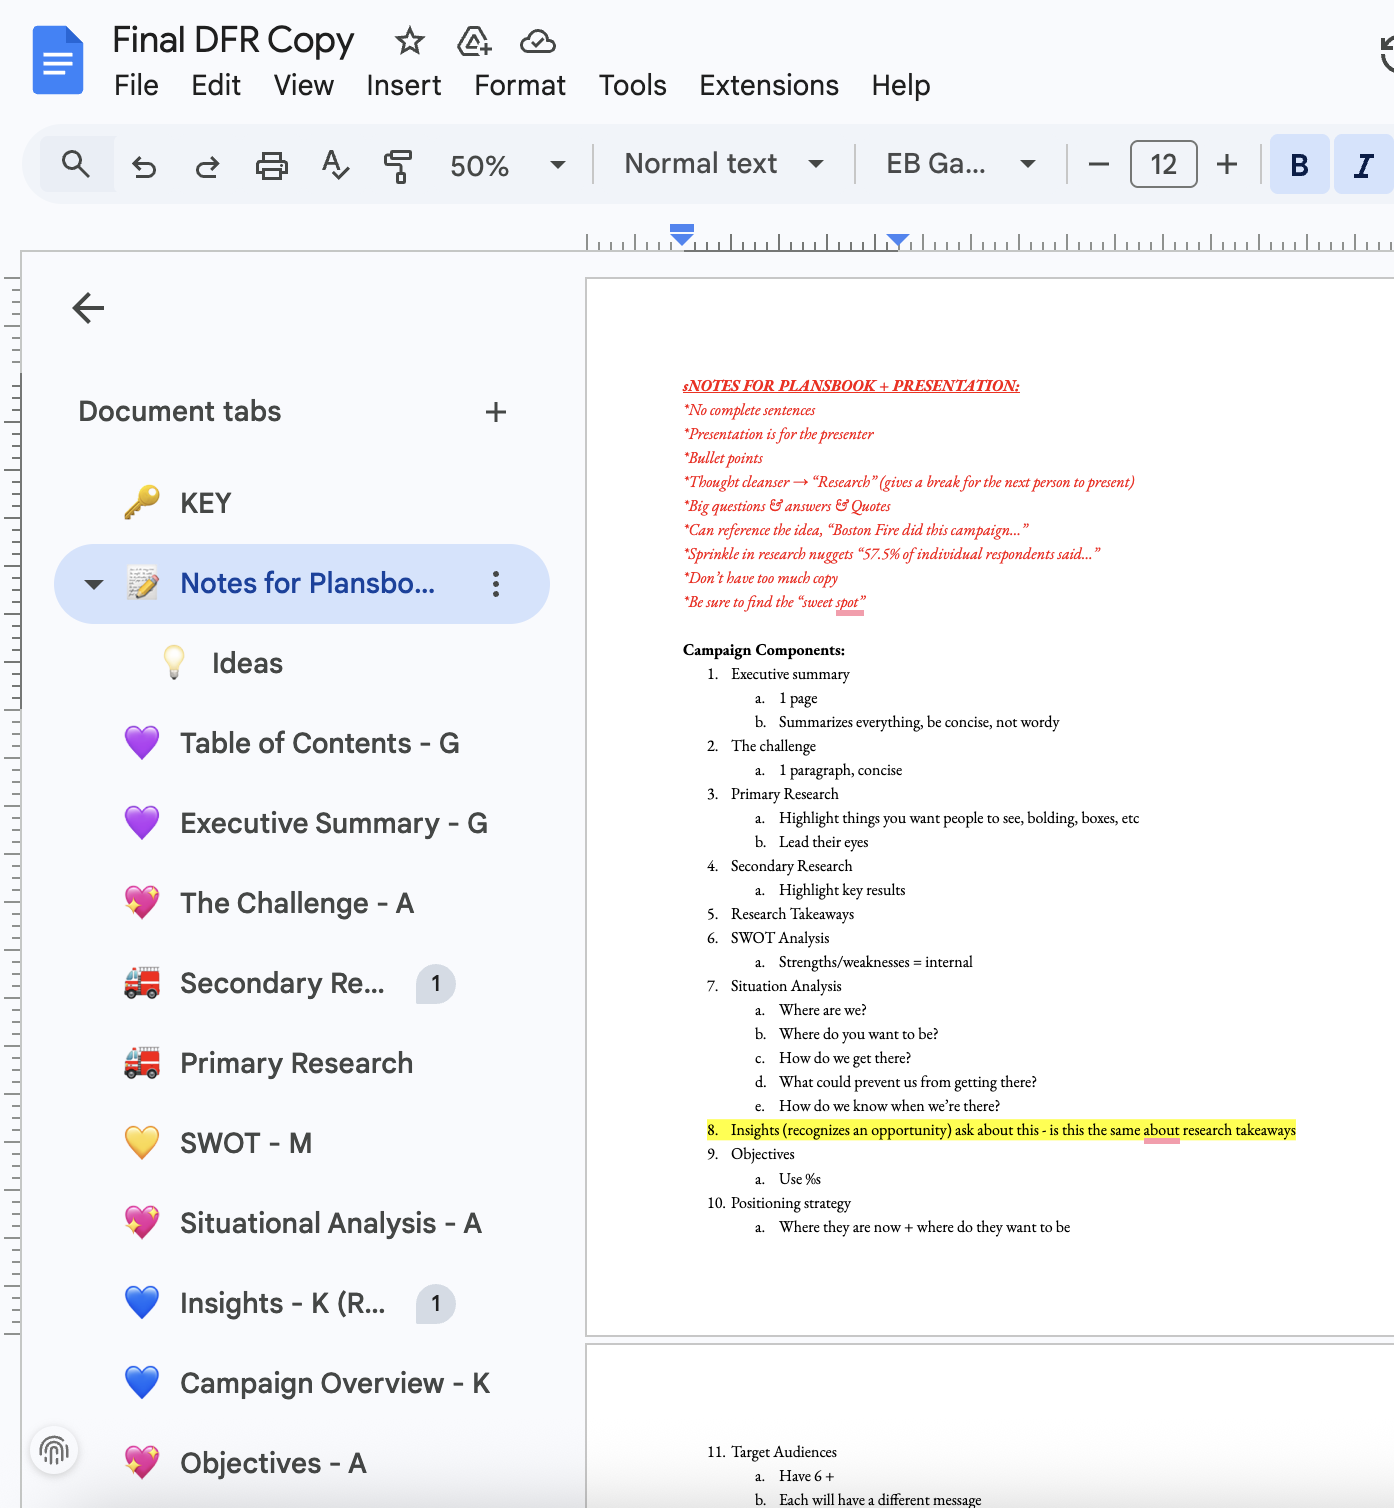Click the font size input field

click(x=1163, y=164)
